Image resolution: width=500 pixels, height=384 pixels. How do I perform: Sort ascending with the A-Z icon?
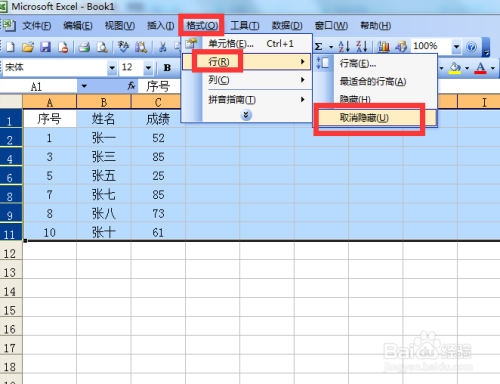coord(344,47)
